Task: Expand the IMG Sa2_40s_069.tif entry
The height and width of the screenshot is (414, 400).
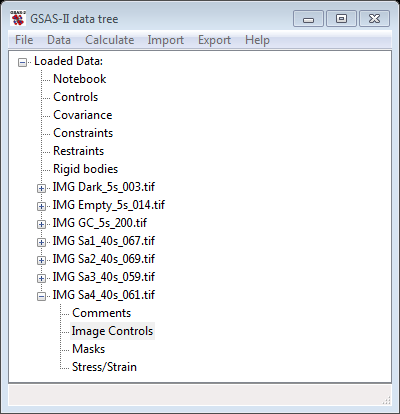Action: 41,260
